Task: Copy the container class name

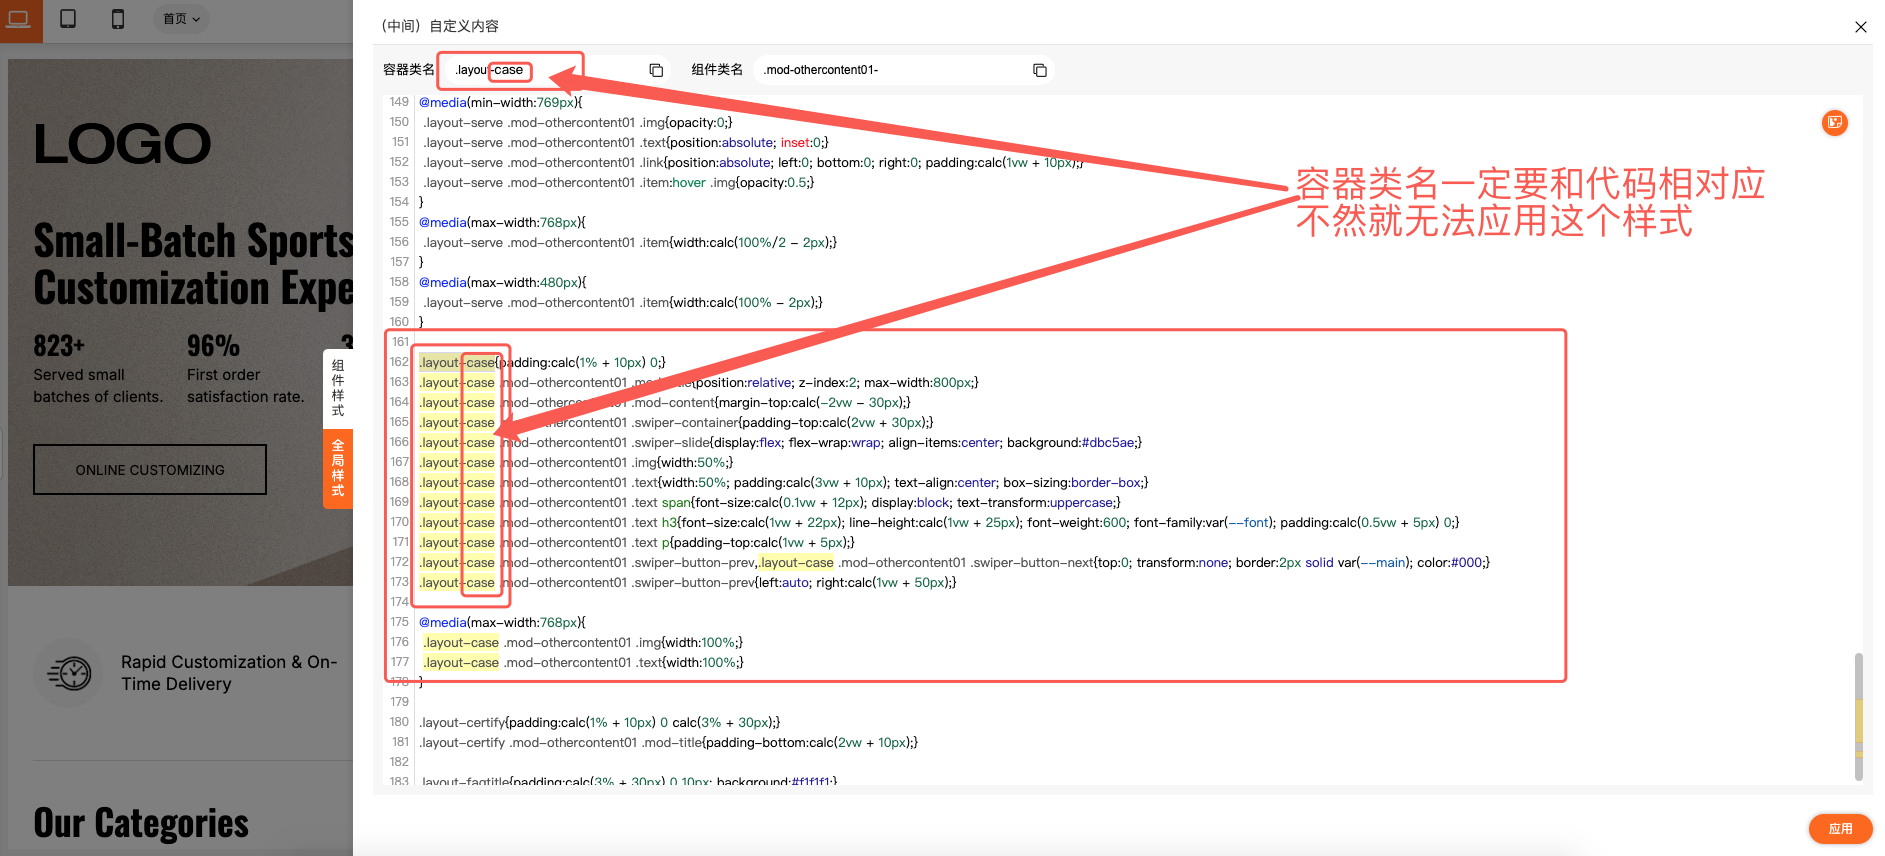Action: tap(656, 70)
